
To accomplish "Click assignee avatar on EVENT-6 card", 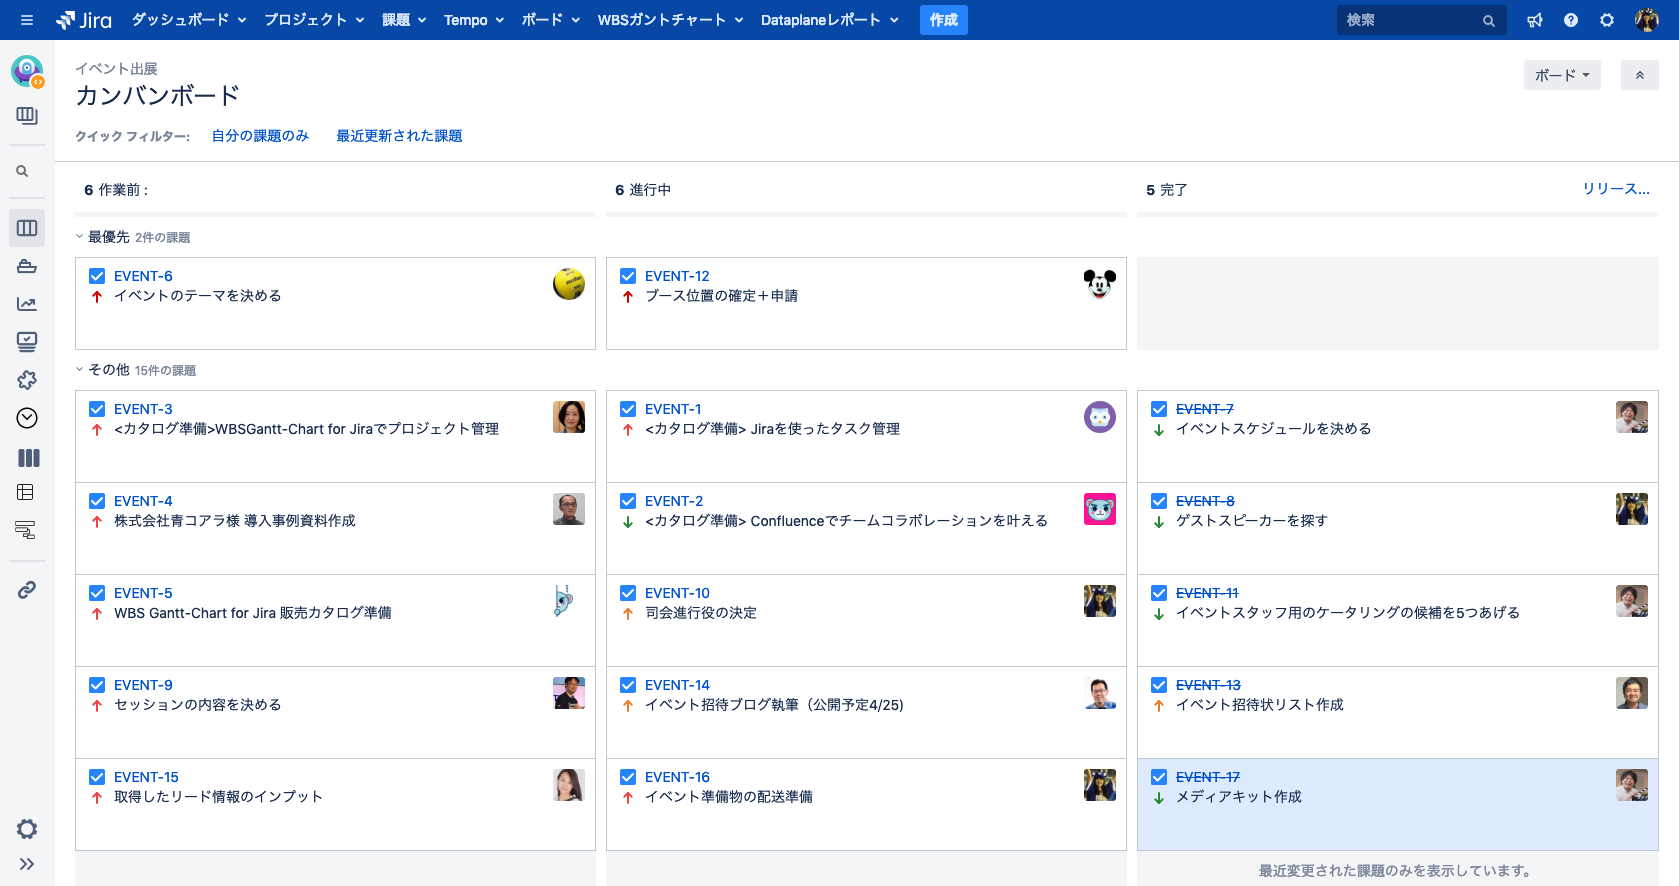I will tap(569, 284).
